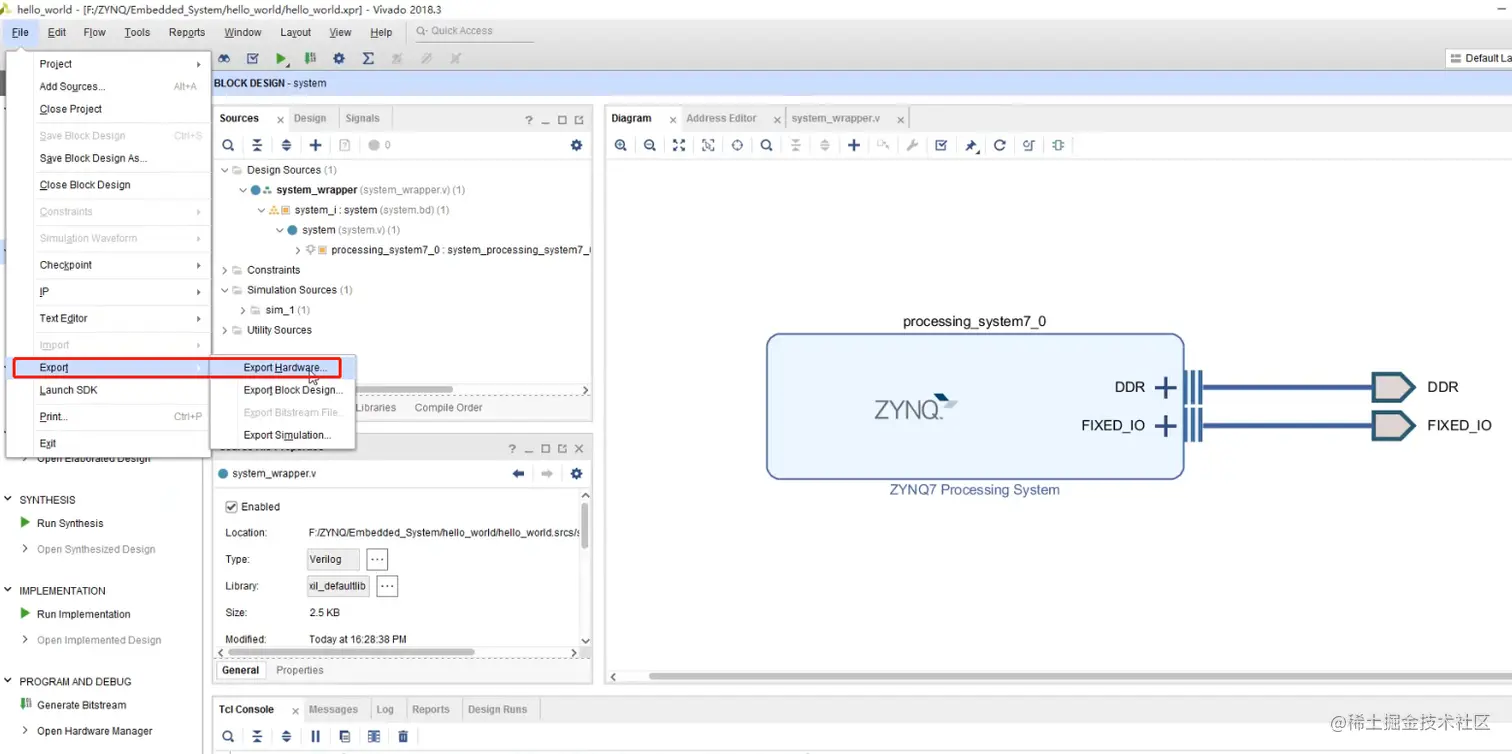The height and width of the screenshot is (754, 1512).
Task: Open the Source File Properties gear icon
Action: pyautogui.click(x=576, y=473)
